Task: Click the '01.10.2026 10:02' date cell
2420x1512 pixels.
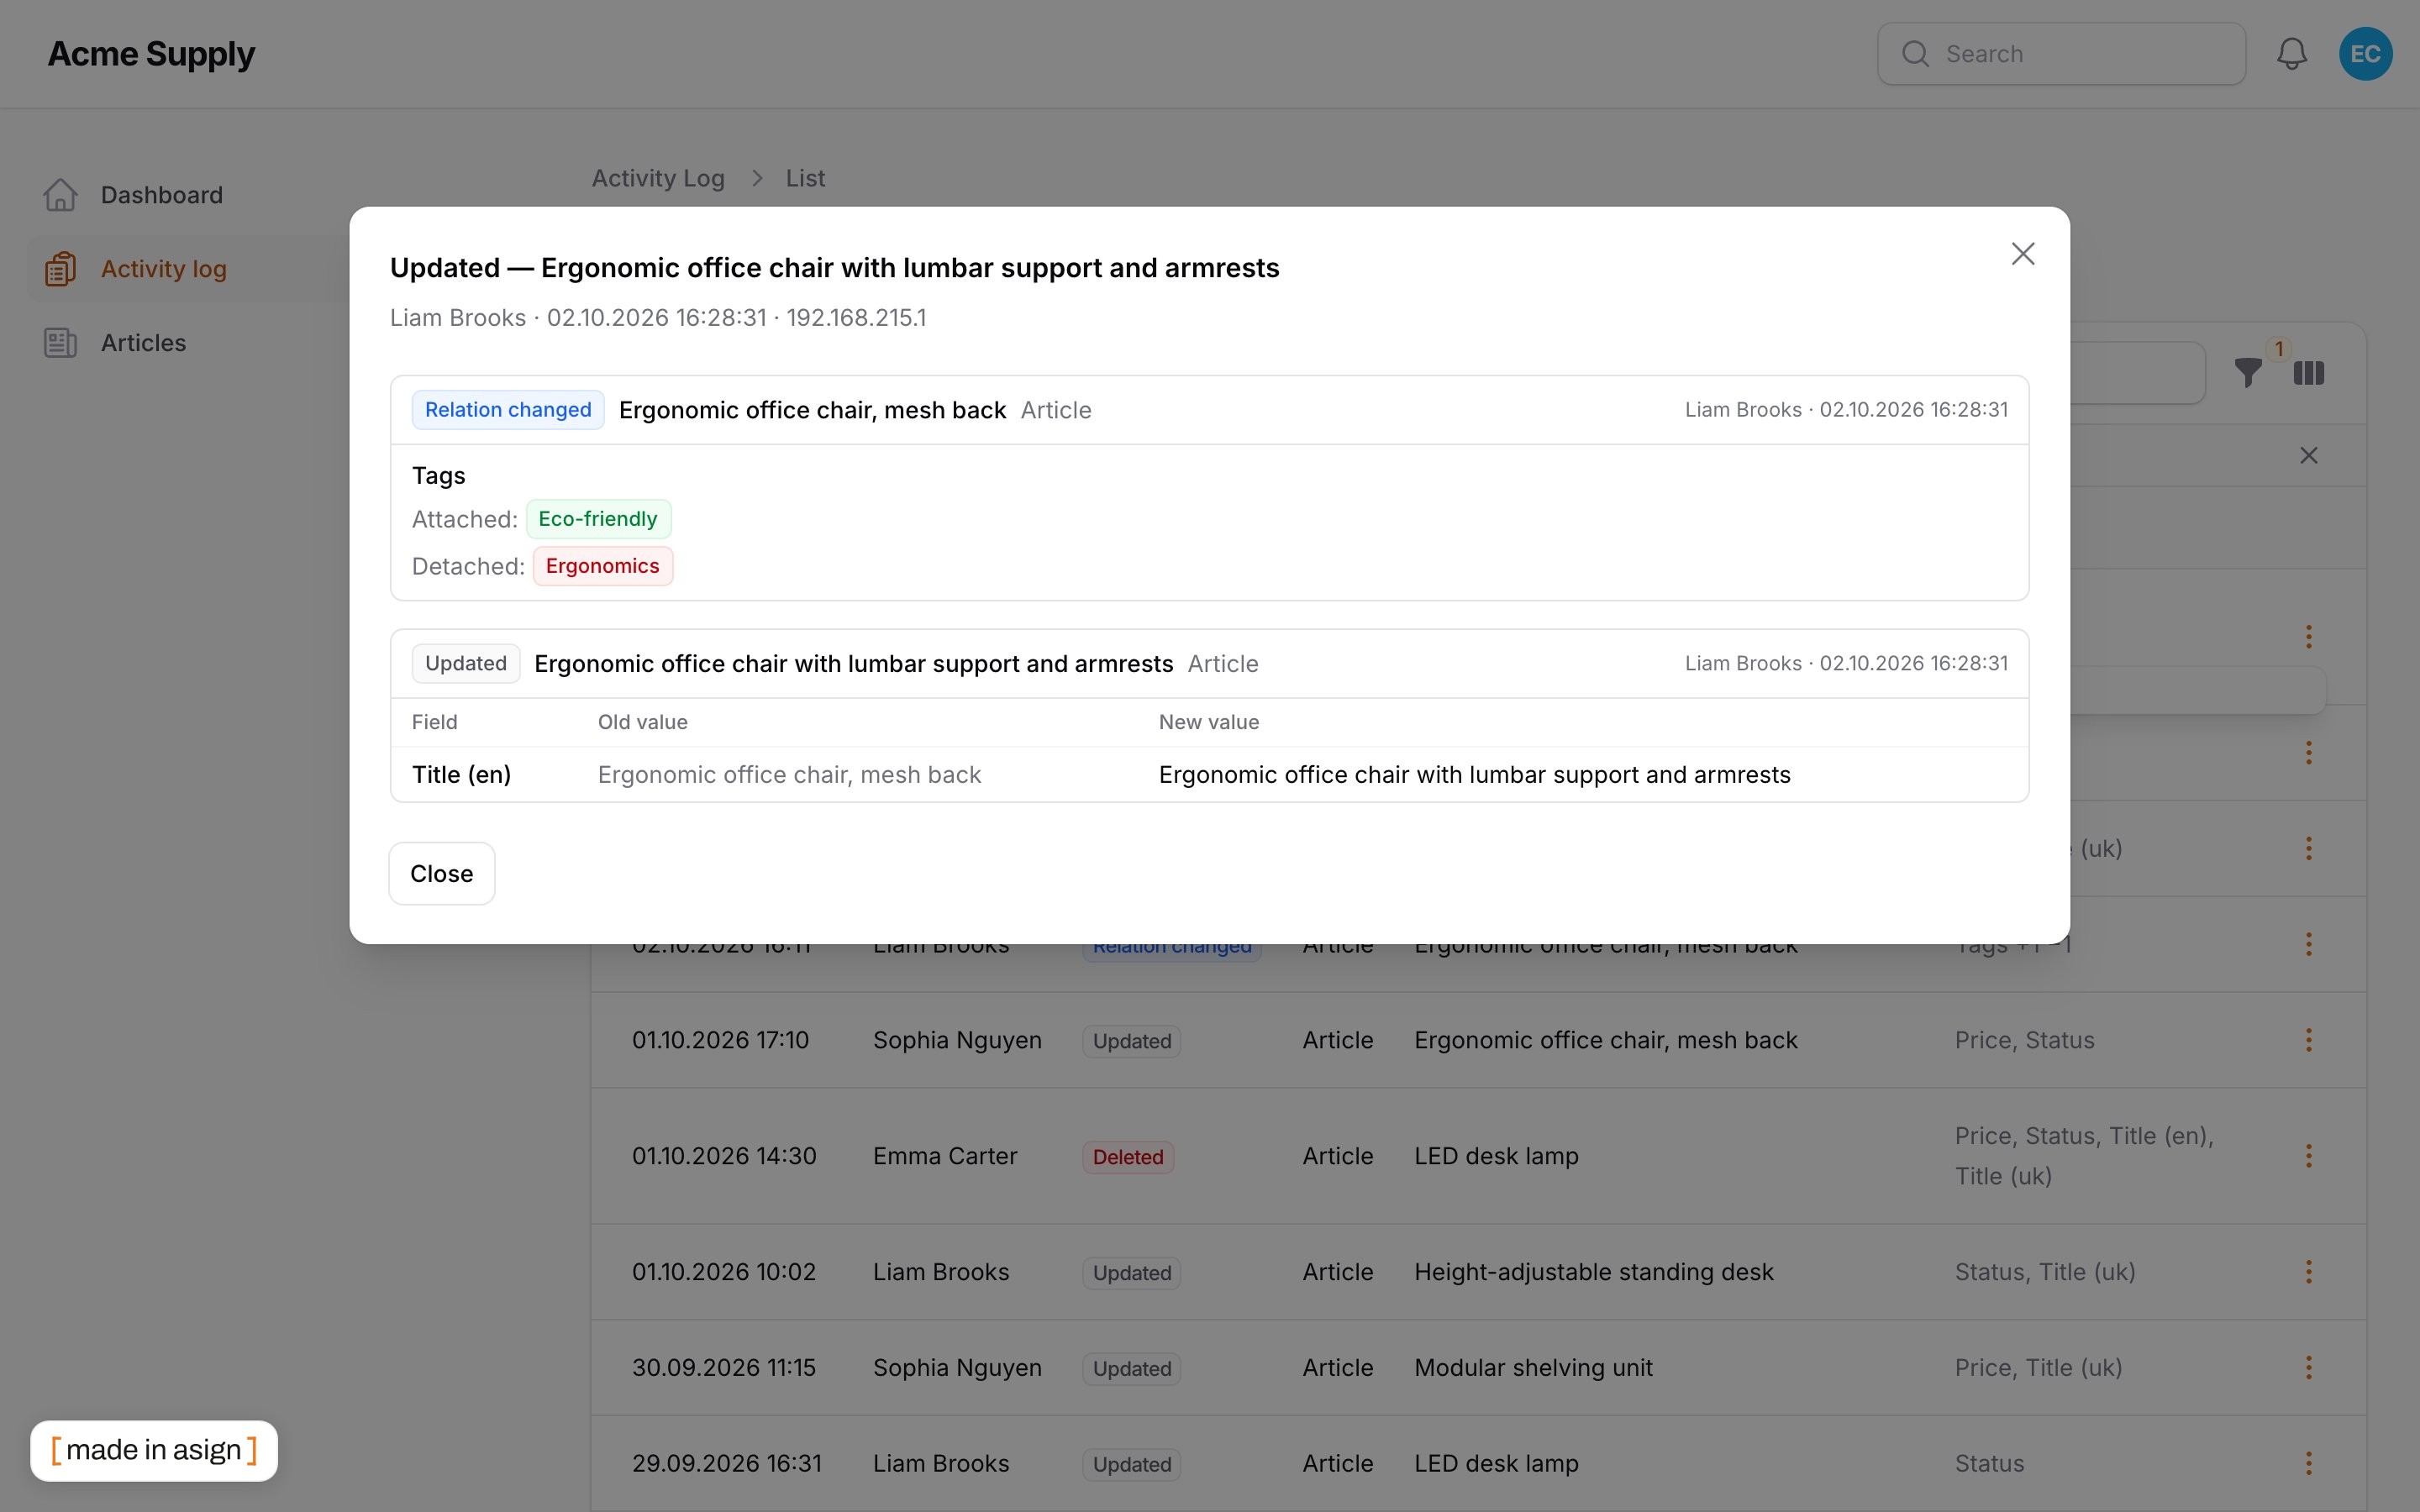Action: [x=724, y=1272]
